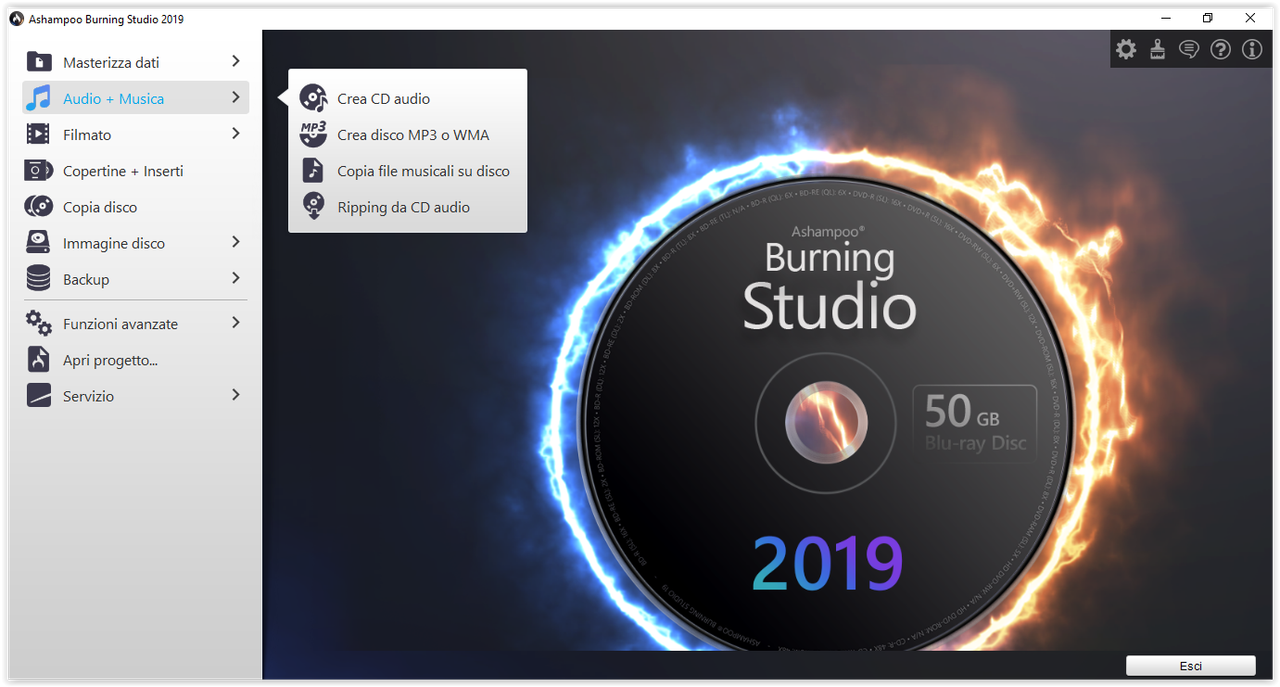Open the Filmato menu label
The height and width of the screenshot is (687, 1280).
87,134
